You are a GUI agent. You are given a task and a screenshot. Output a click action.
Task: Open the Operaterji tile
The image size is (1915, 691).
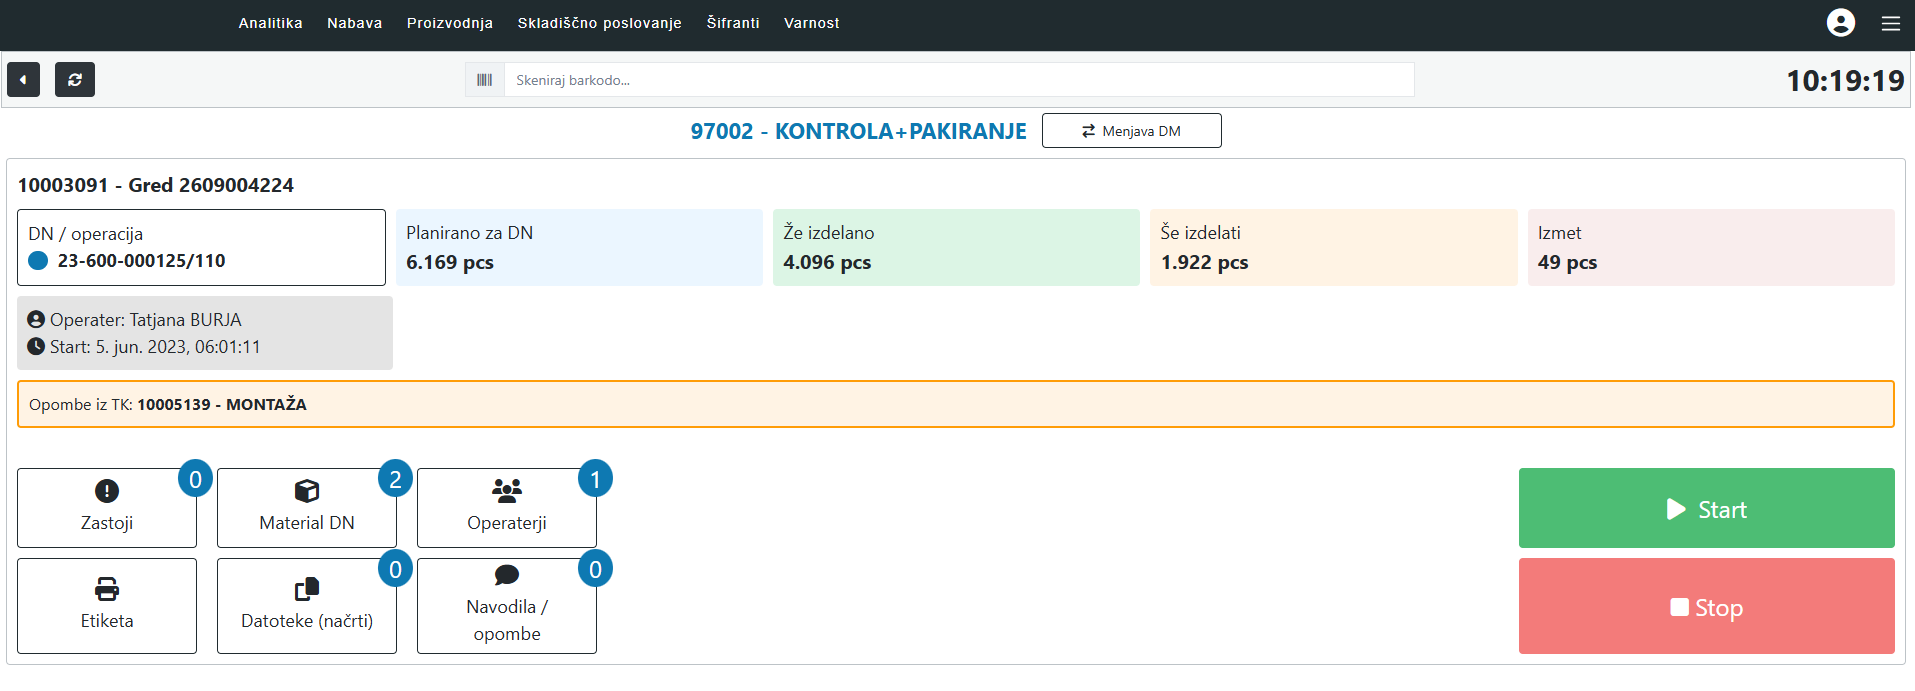[507, 508]
